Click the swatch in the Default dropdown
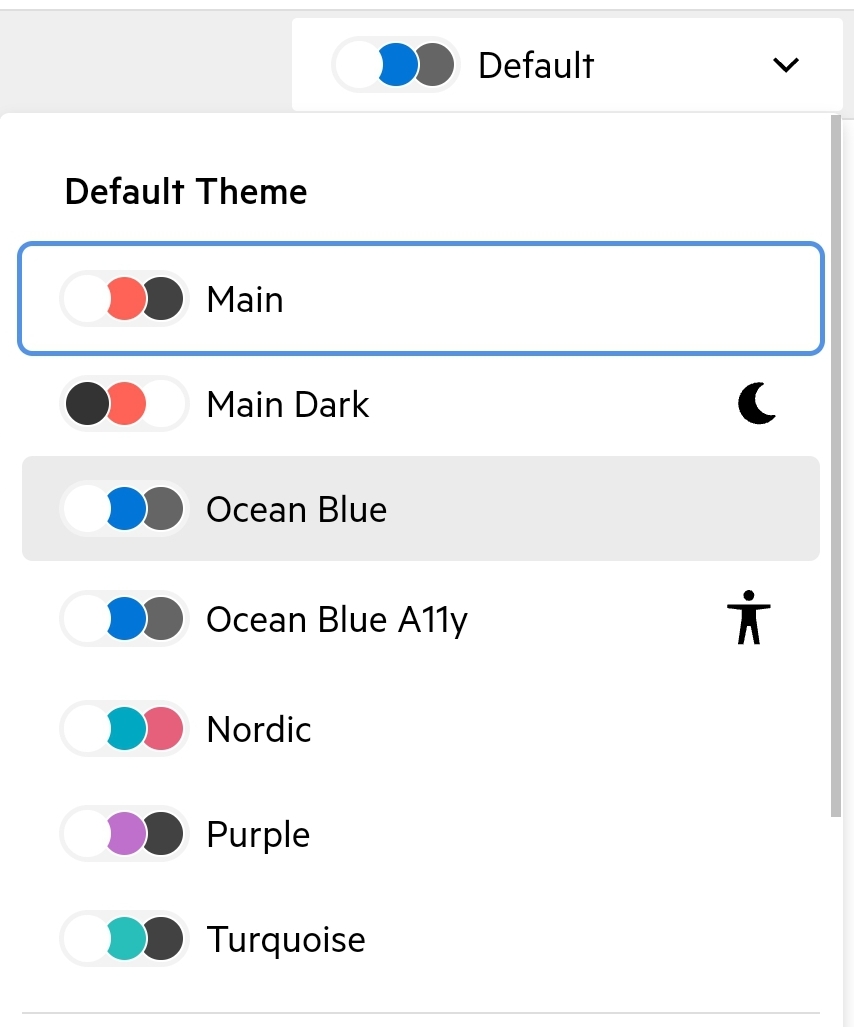854x1027 pixels. pyautogui.click(x=395, y=65)
